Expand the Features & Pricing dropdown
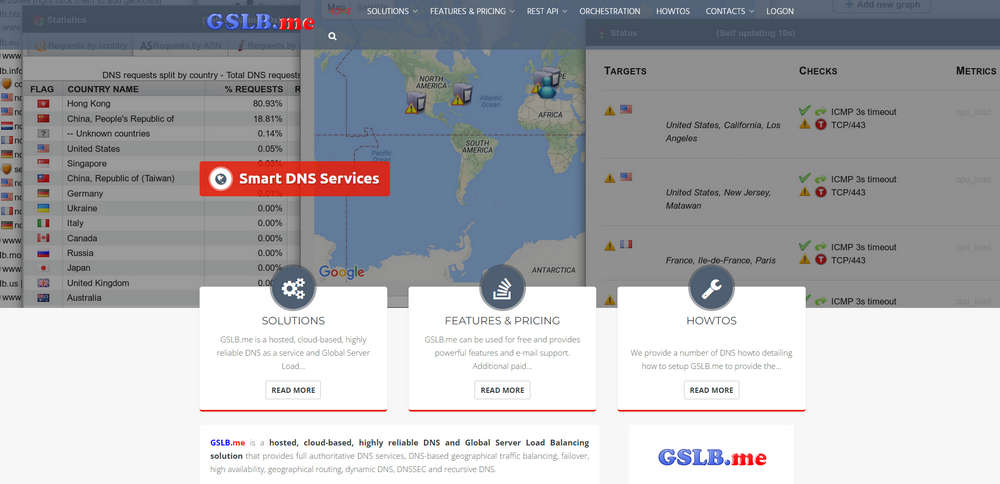 pyautogui.click(x=473, y=11)
